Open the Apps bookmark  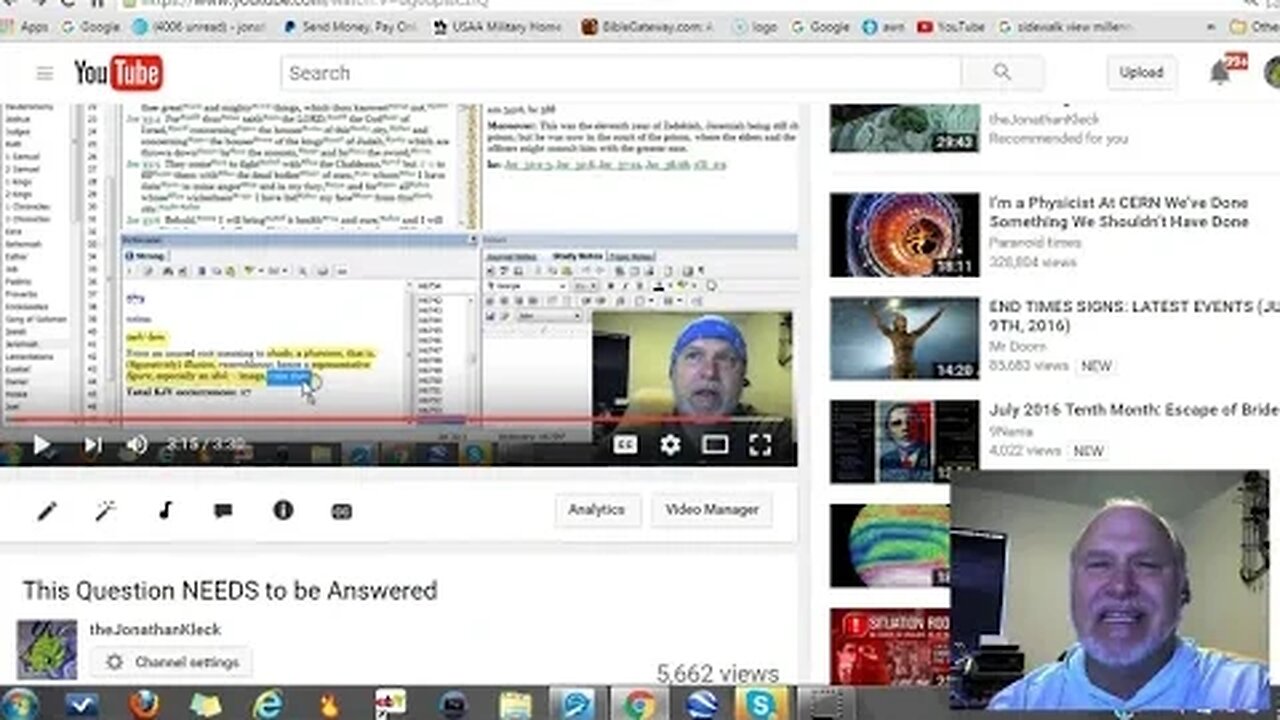(x=26, y=27)
